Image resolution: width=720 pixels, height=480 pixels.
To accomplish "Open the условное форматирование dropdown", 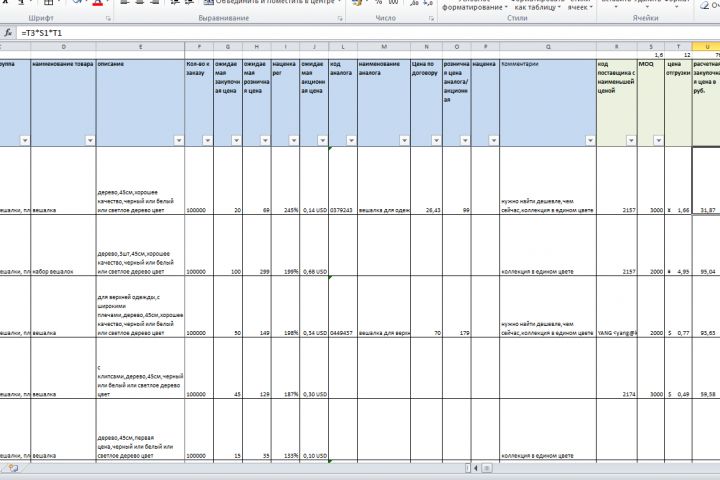I will (474, 6).
